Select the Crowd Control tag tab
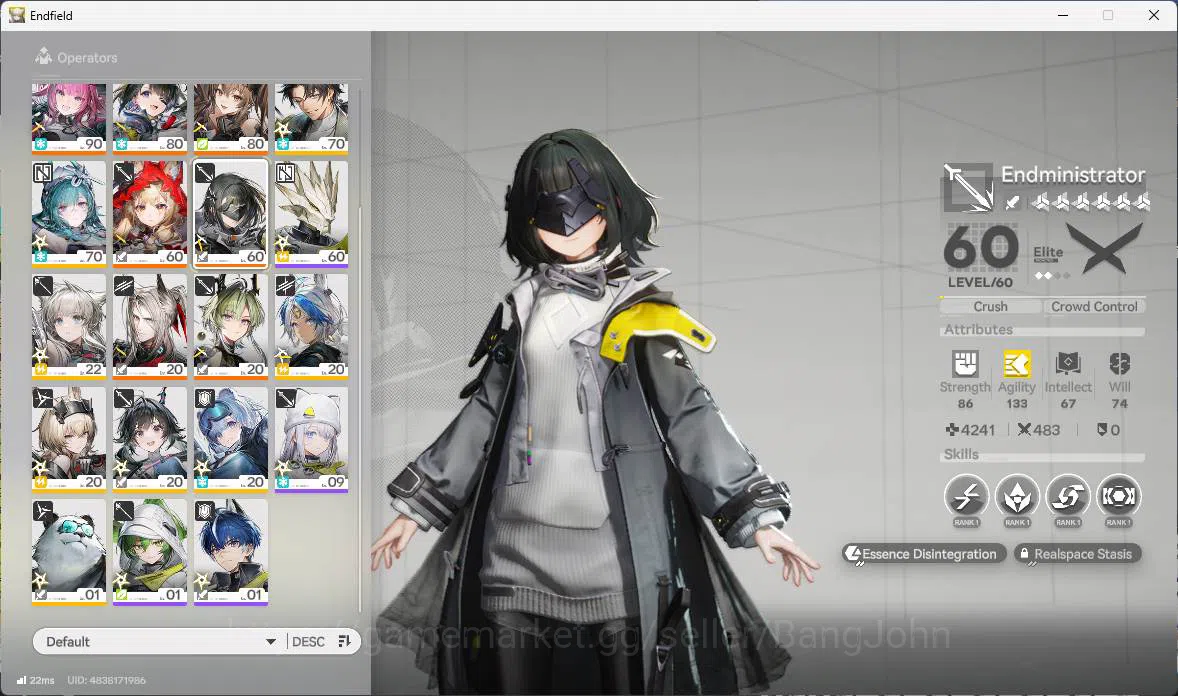The image size is (1178, 696). click(1094, 307)
